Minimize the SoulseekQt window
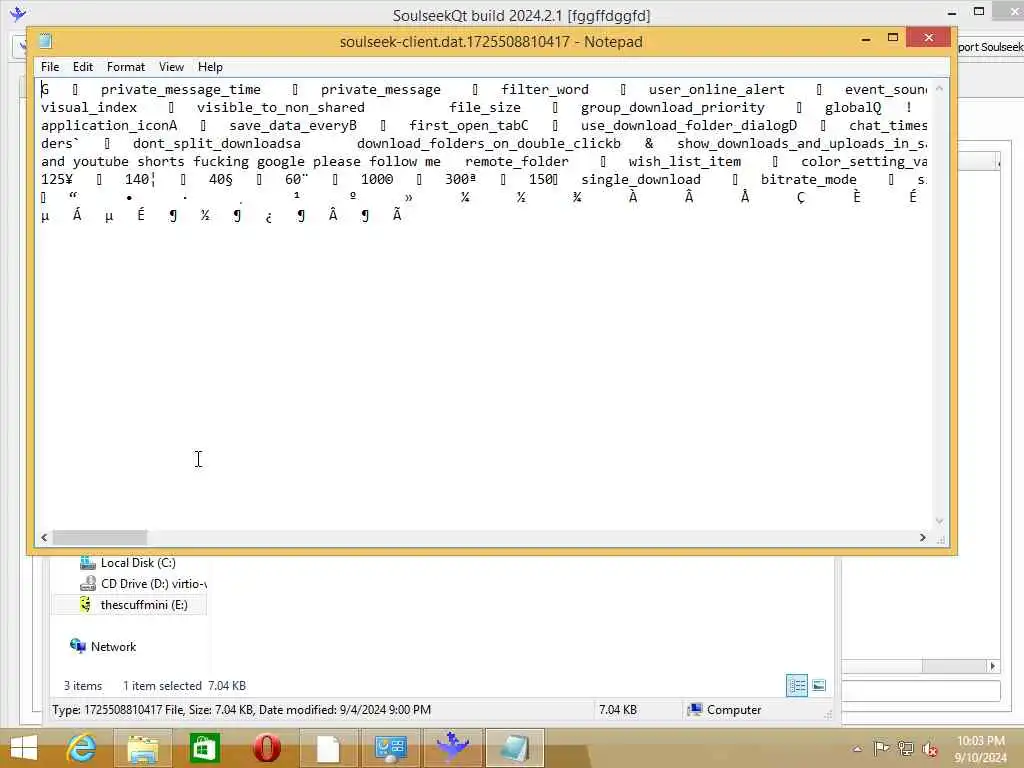 click(952, 12)
